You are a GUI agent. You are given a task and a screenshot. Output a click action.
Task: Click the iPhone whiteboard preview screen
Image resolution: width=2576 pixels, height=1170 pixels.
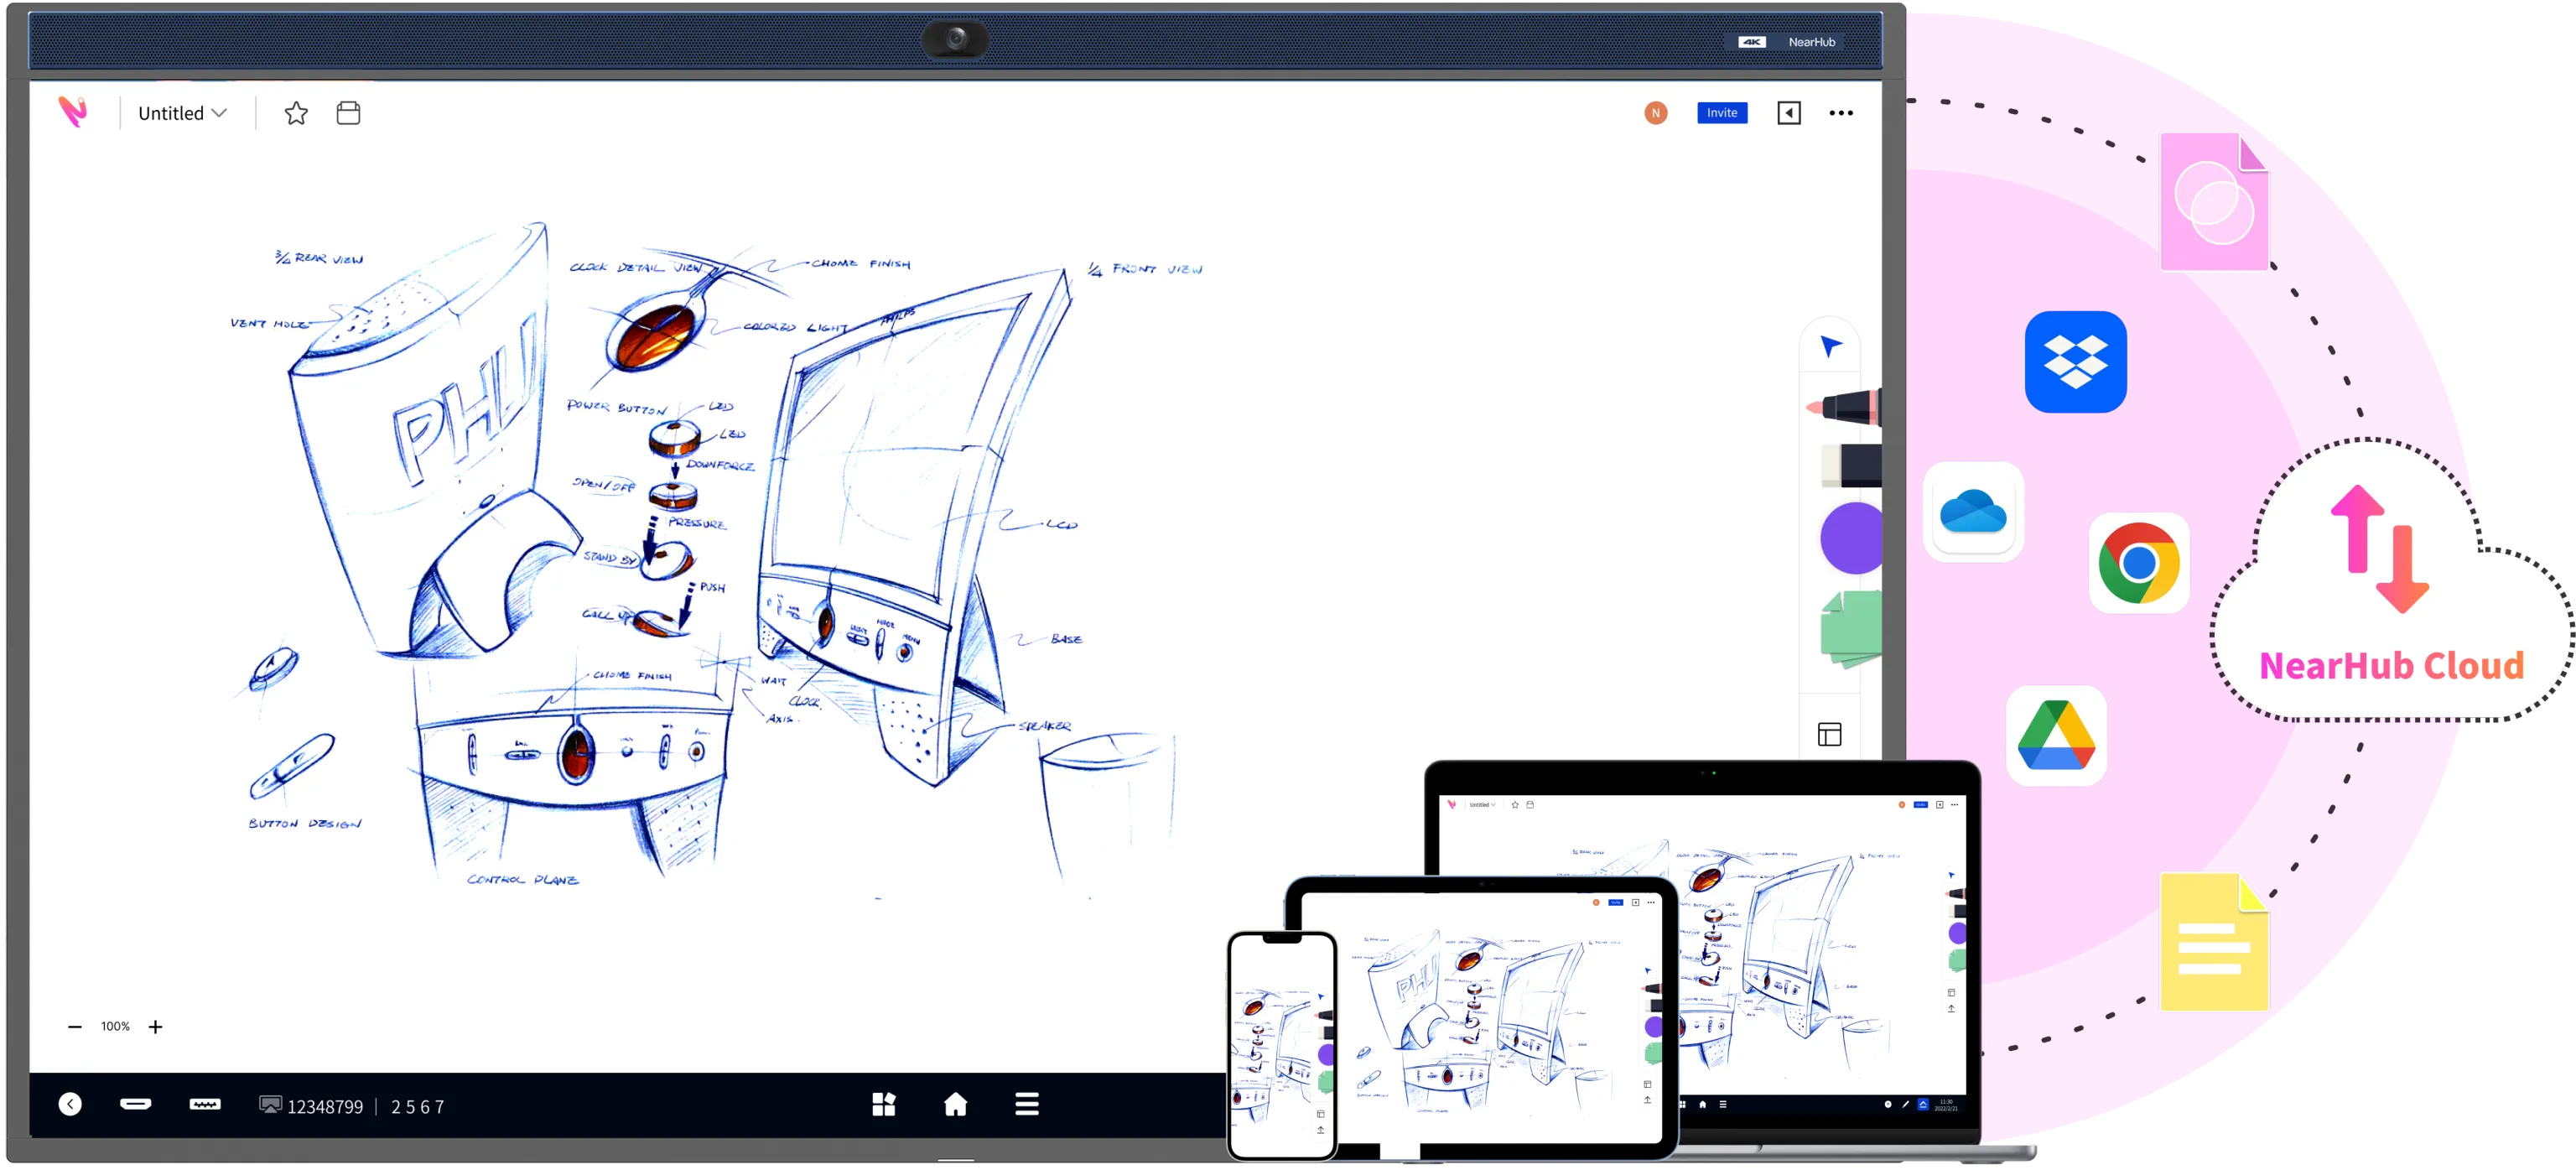click(1281, 1046)
